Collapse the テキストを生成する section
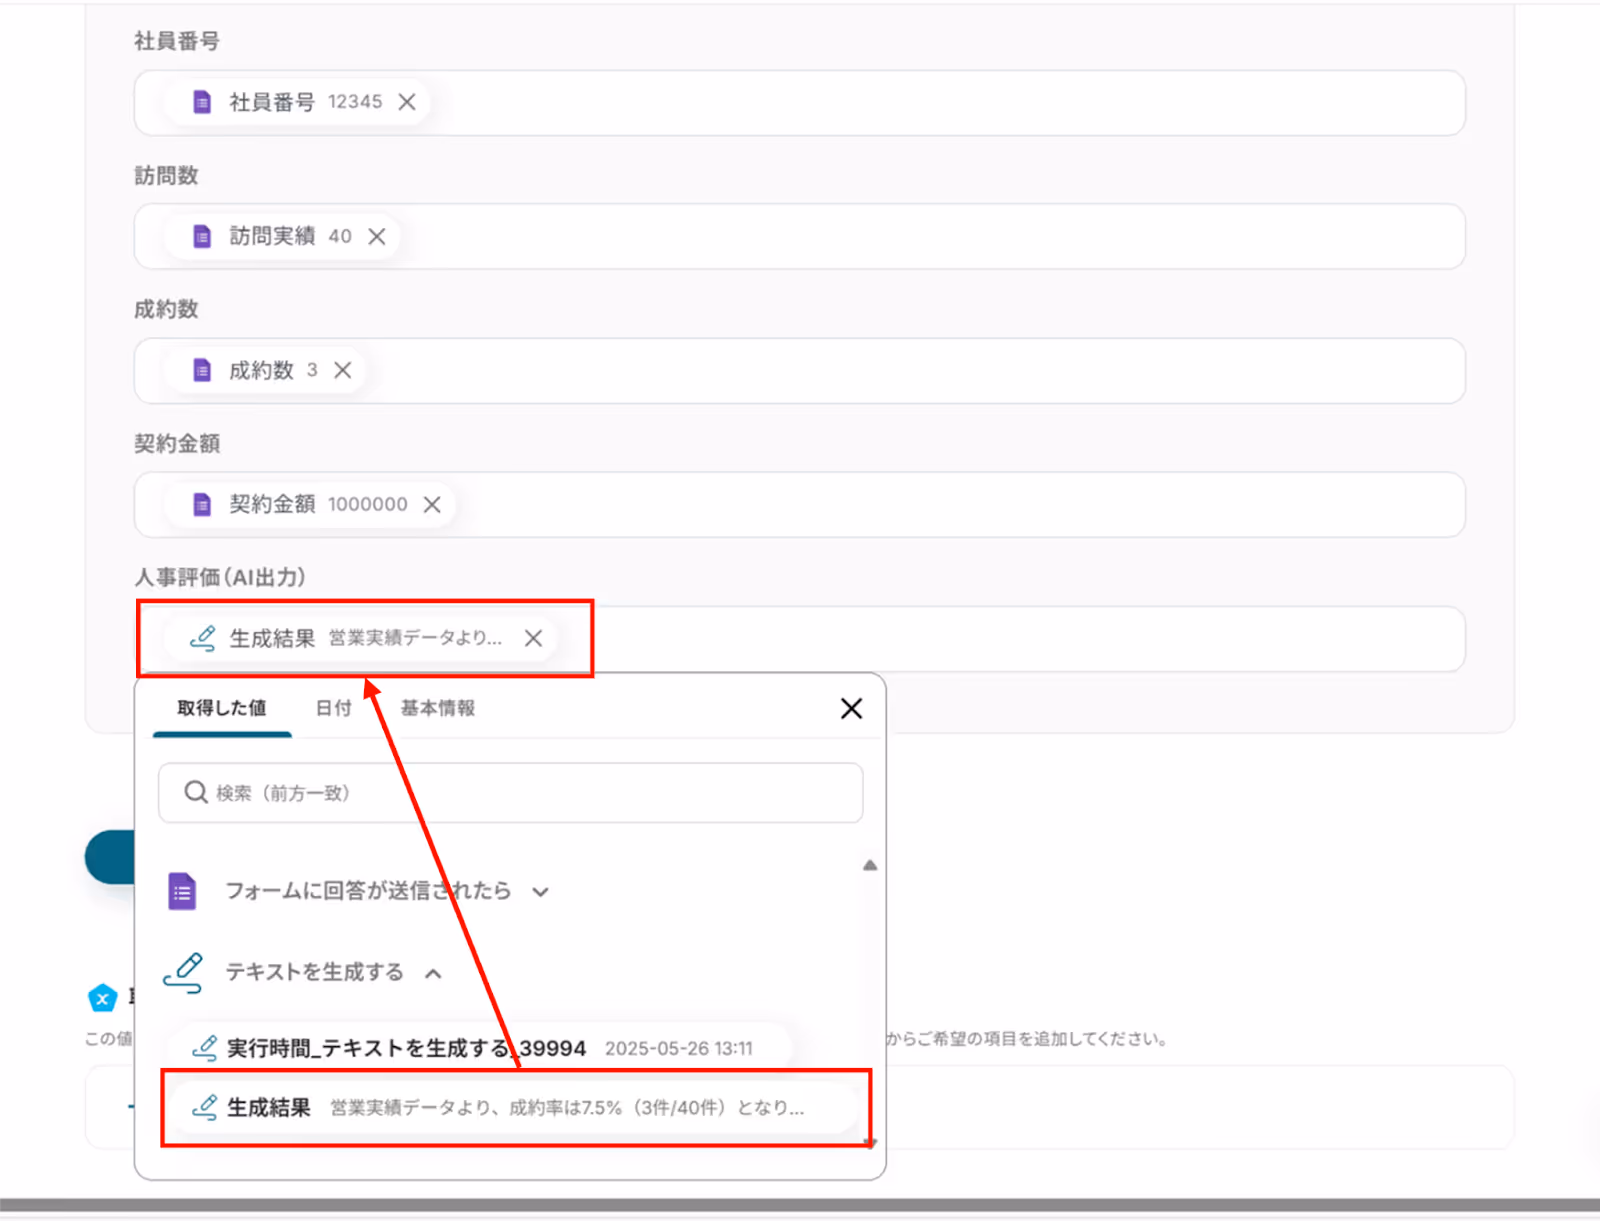Screen dimensions: 1600x1221 tap(433, 973)
